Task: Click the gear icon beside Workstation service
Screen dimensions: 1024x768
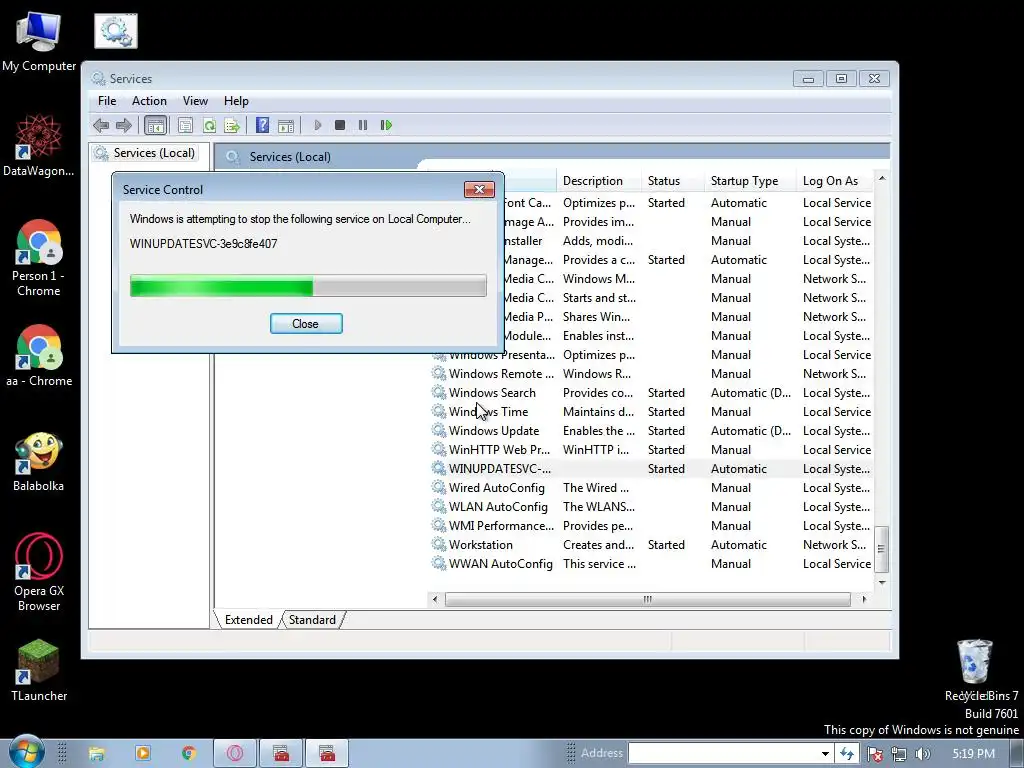Action: (x=438, y=543)
